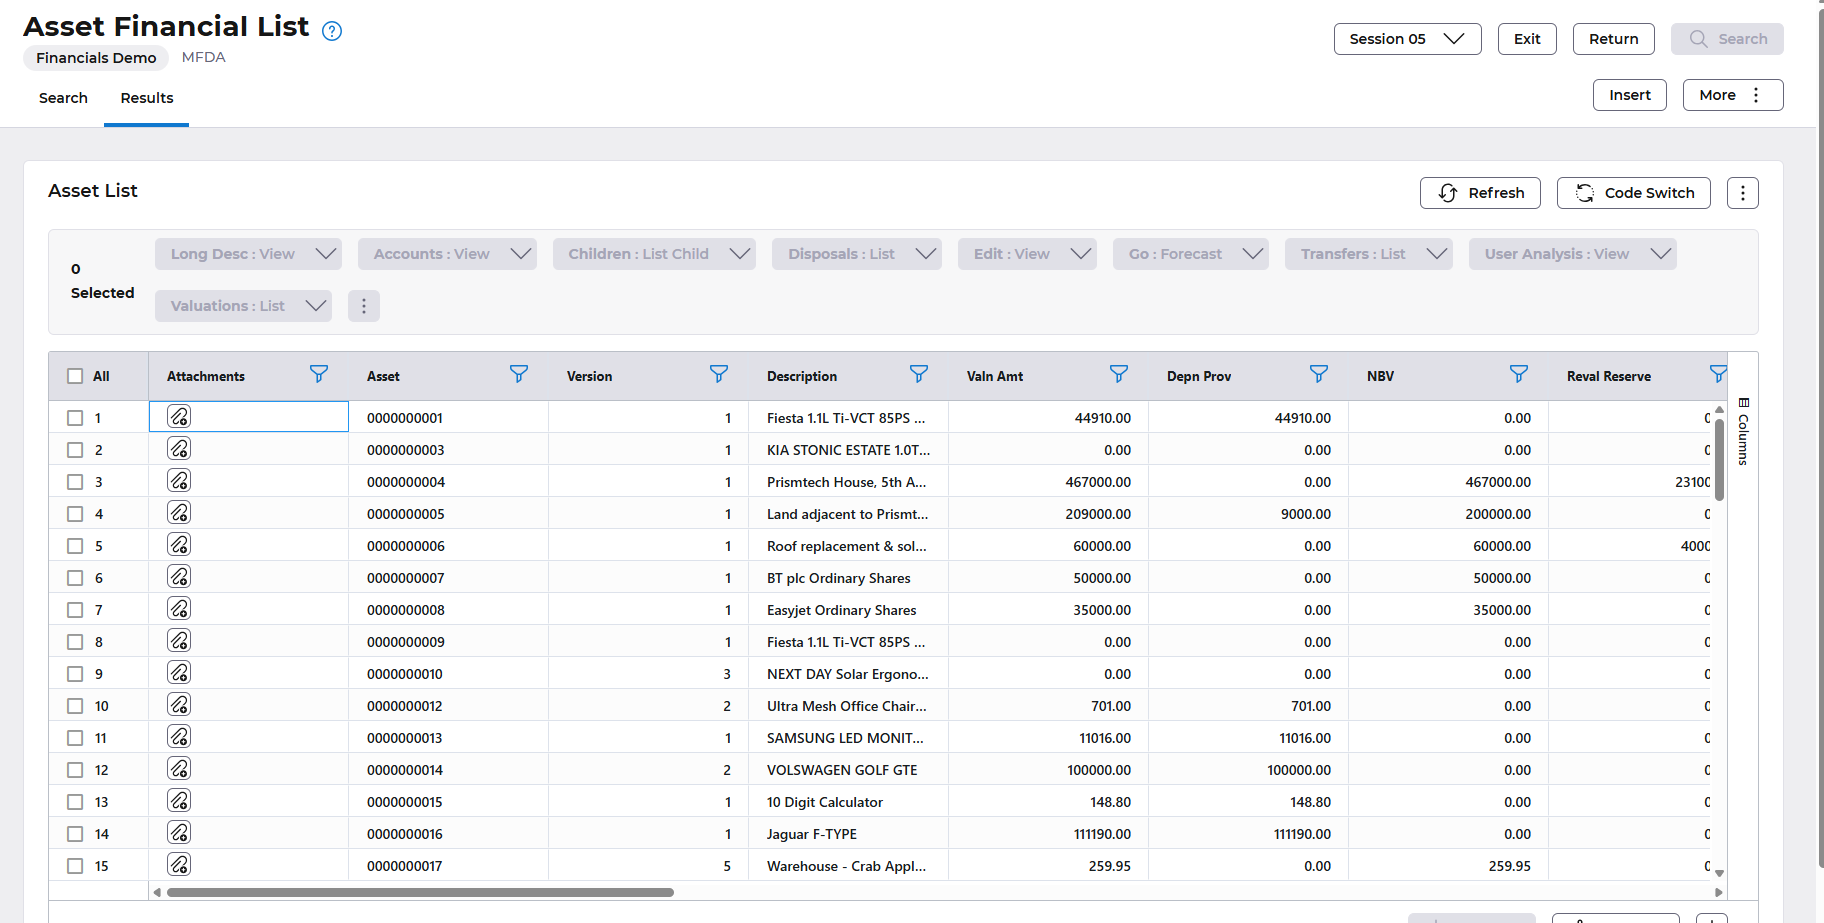This screenshot has height=923, width=1824.
Task: Open Asset List kebab options menu
Action: [x=1742, y=193]
